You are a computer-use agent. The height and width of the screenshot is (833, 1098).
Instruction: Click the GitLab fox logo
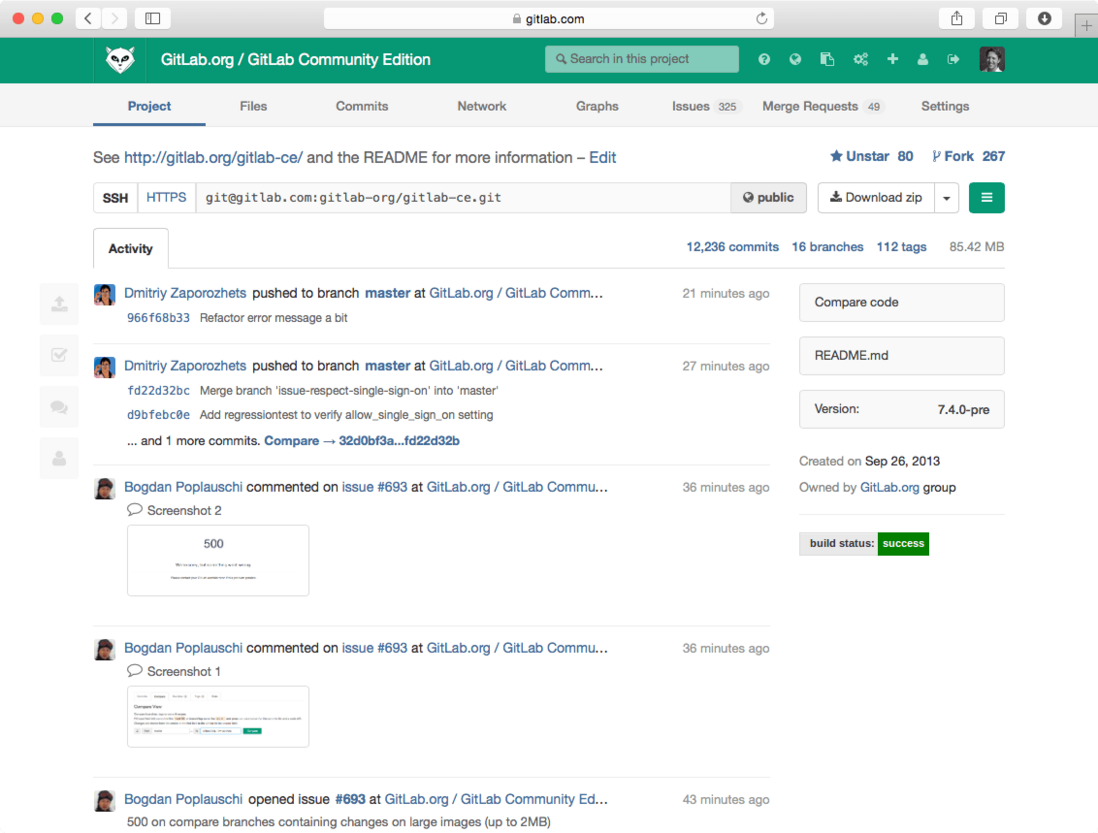[x=120, y=60]
